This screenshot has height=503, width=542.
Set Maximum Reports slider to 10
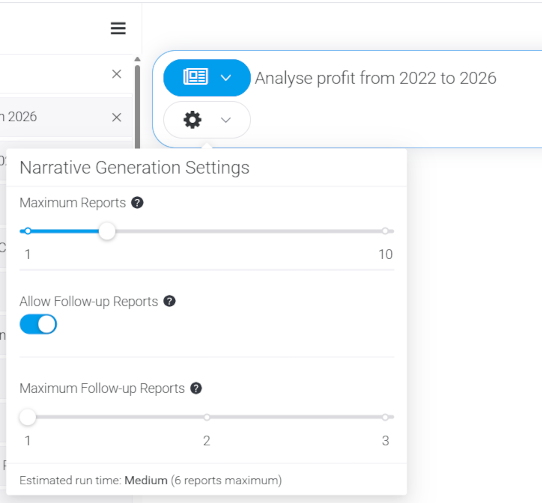coord(385,231)
